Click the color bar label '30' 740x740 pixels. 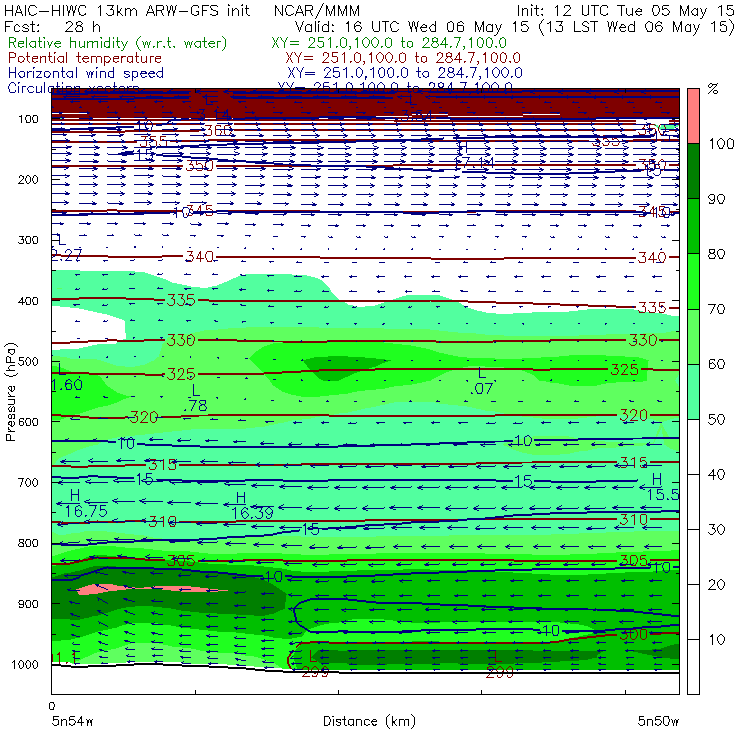[x=716, y=530]
